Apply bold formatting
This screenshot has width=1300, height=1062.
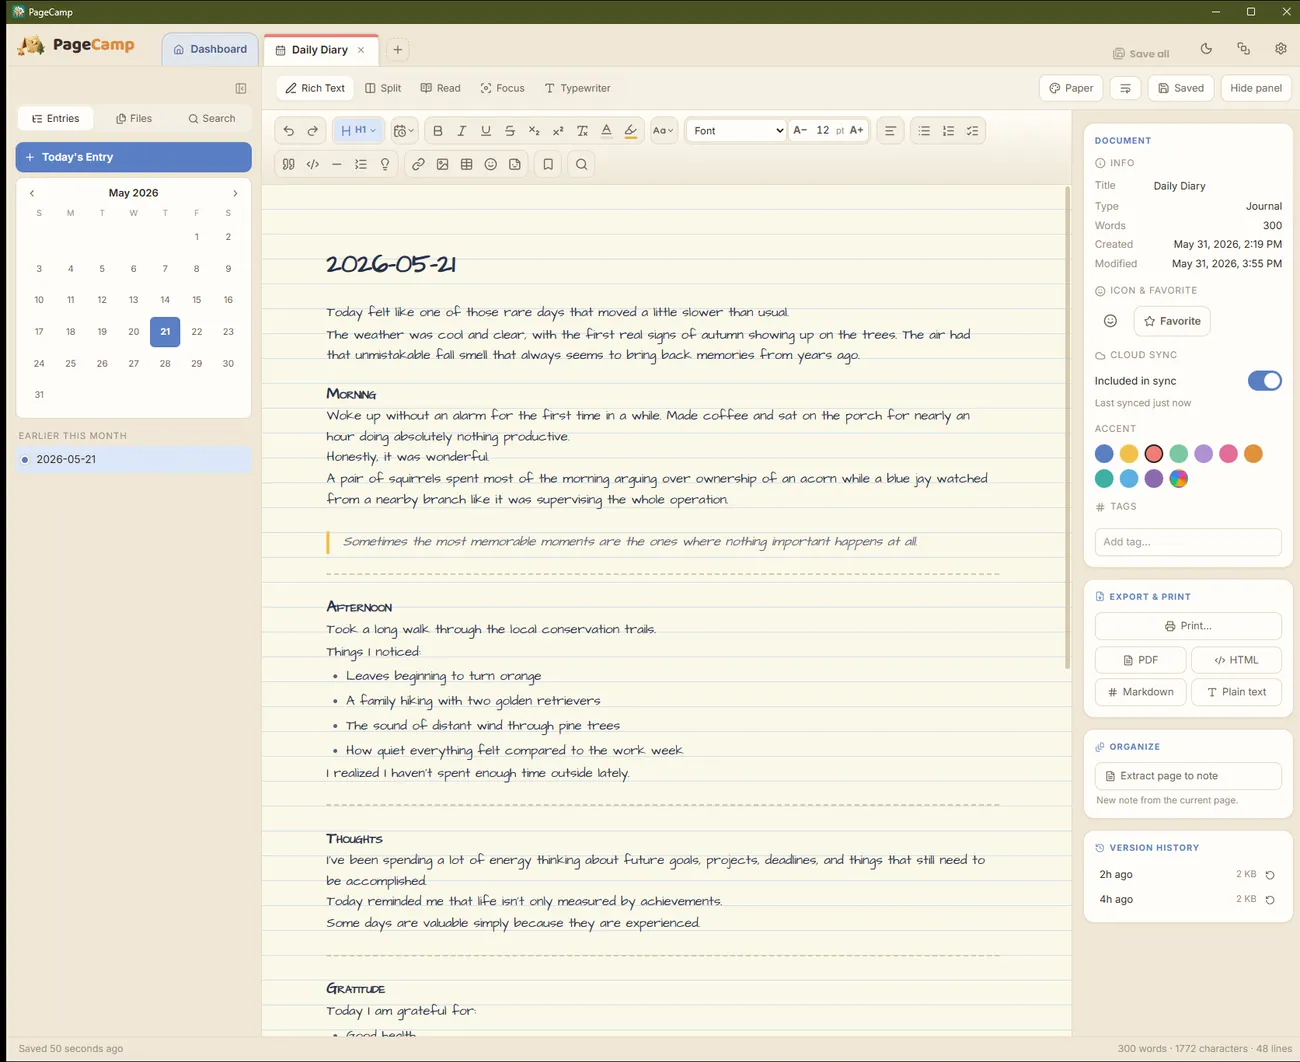pyautogui.click(x=438, y=131)
